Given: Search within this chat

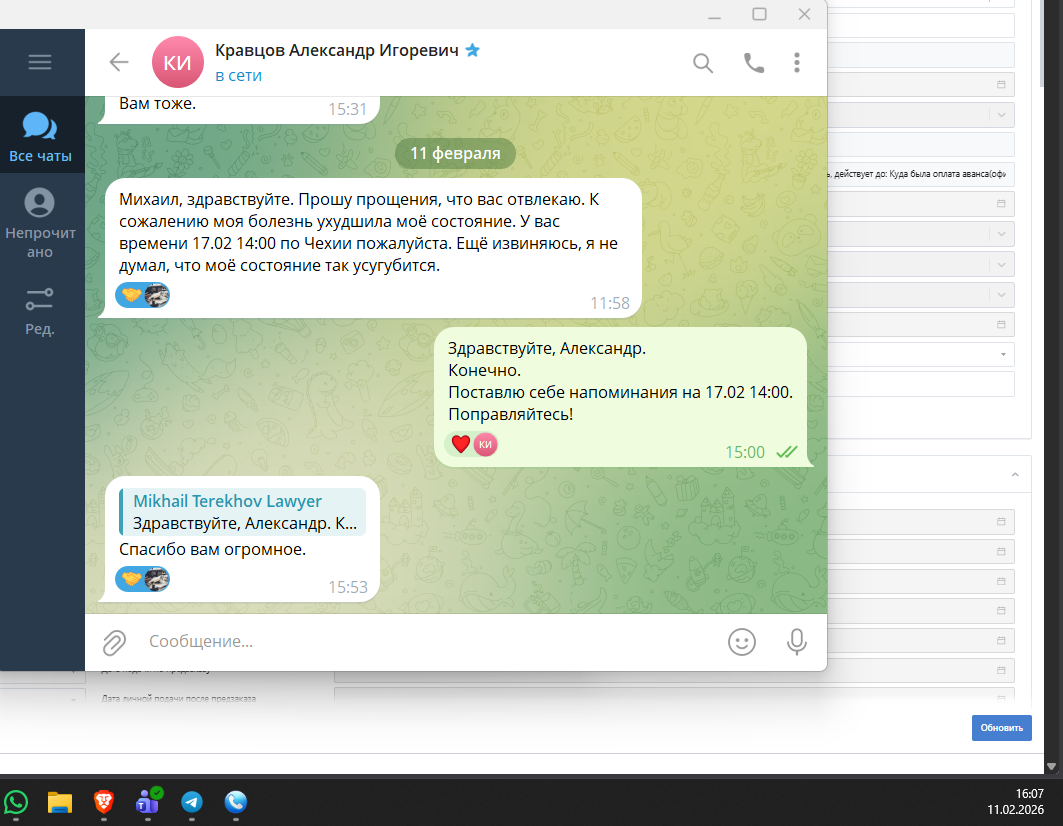Looking at the screenshot, I should 703,63.
